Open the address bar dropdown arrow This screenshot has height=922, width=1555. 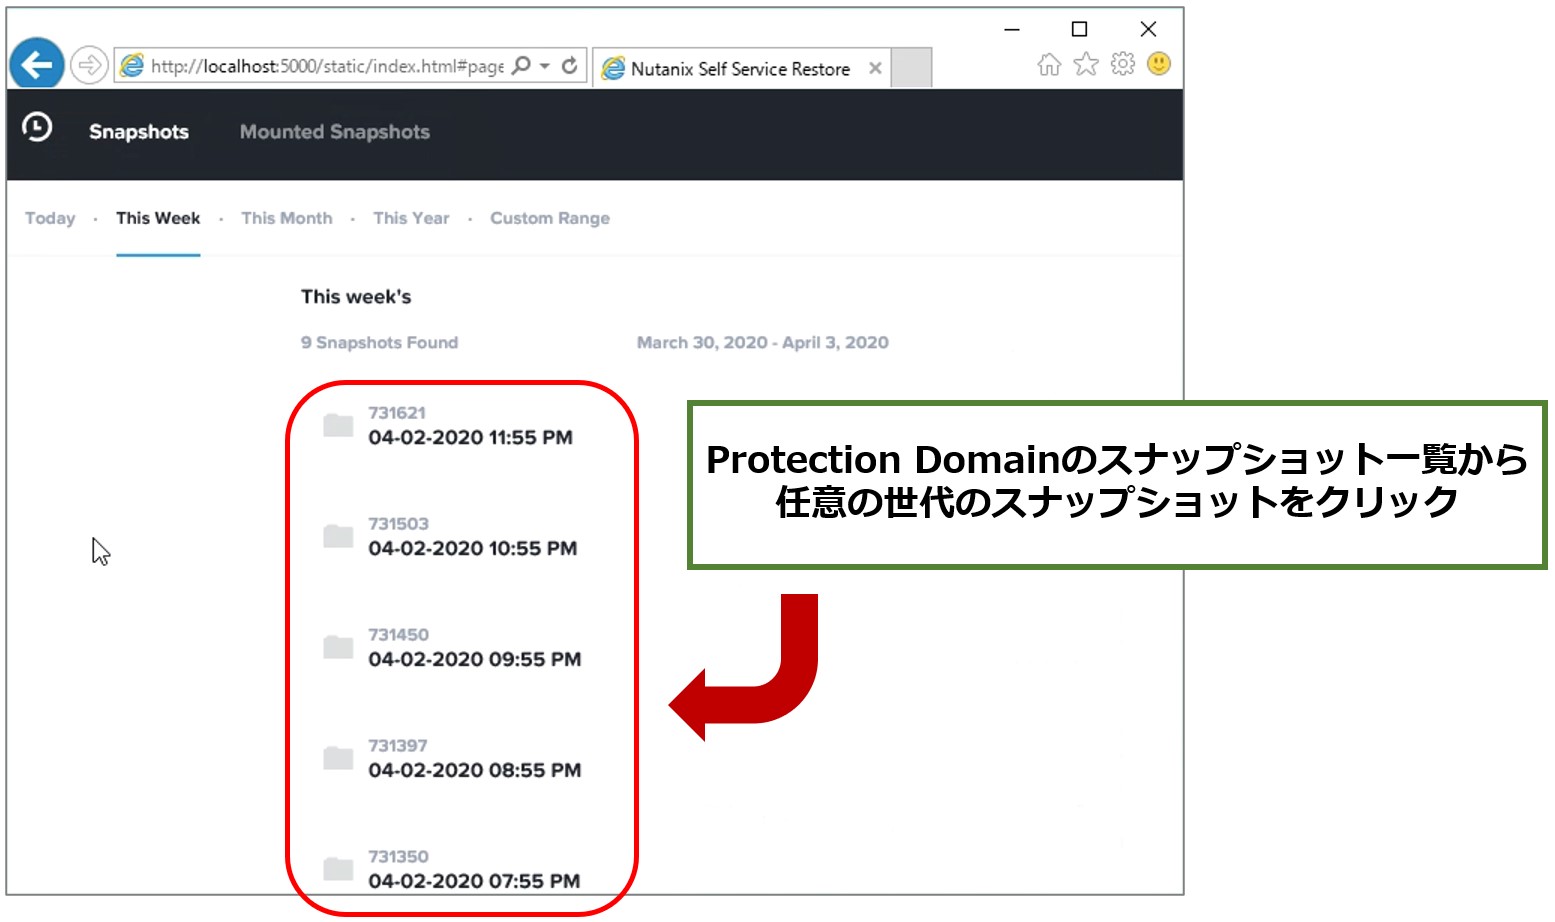[x=545, y=66]
